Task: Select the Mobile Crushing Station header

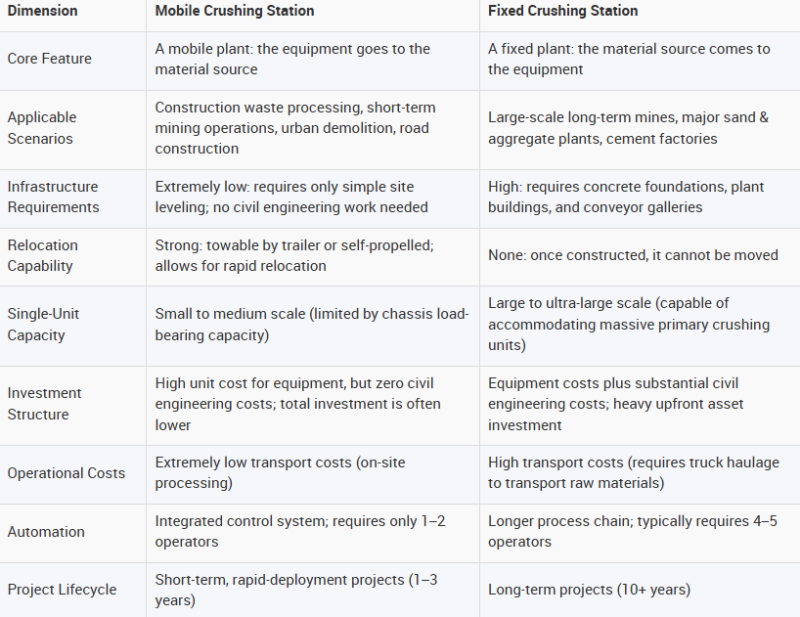Action: pos(235,11)
